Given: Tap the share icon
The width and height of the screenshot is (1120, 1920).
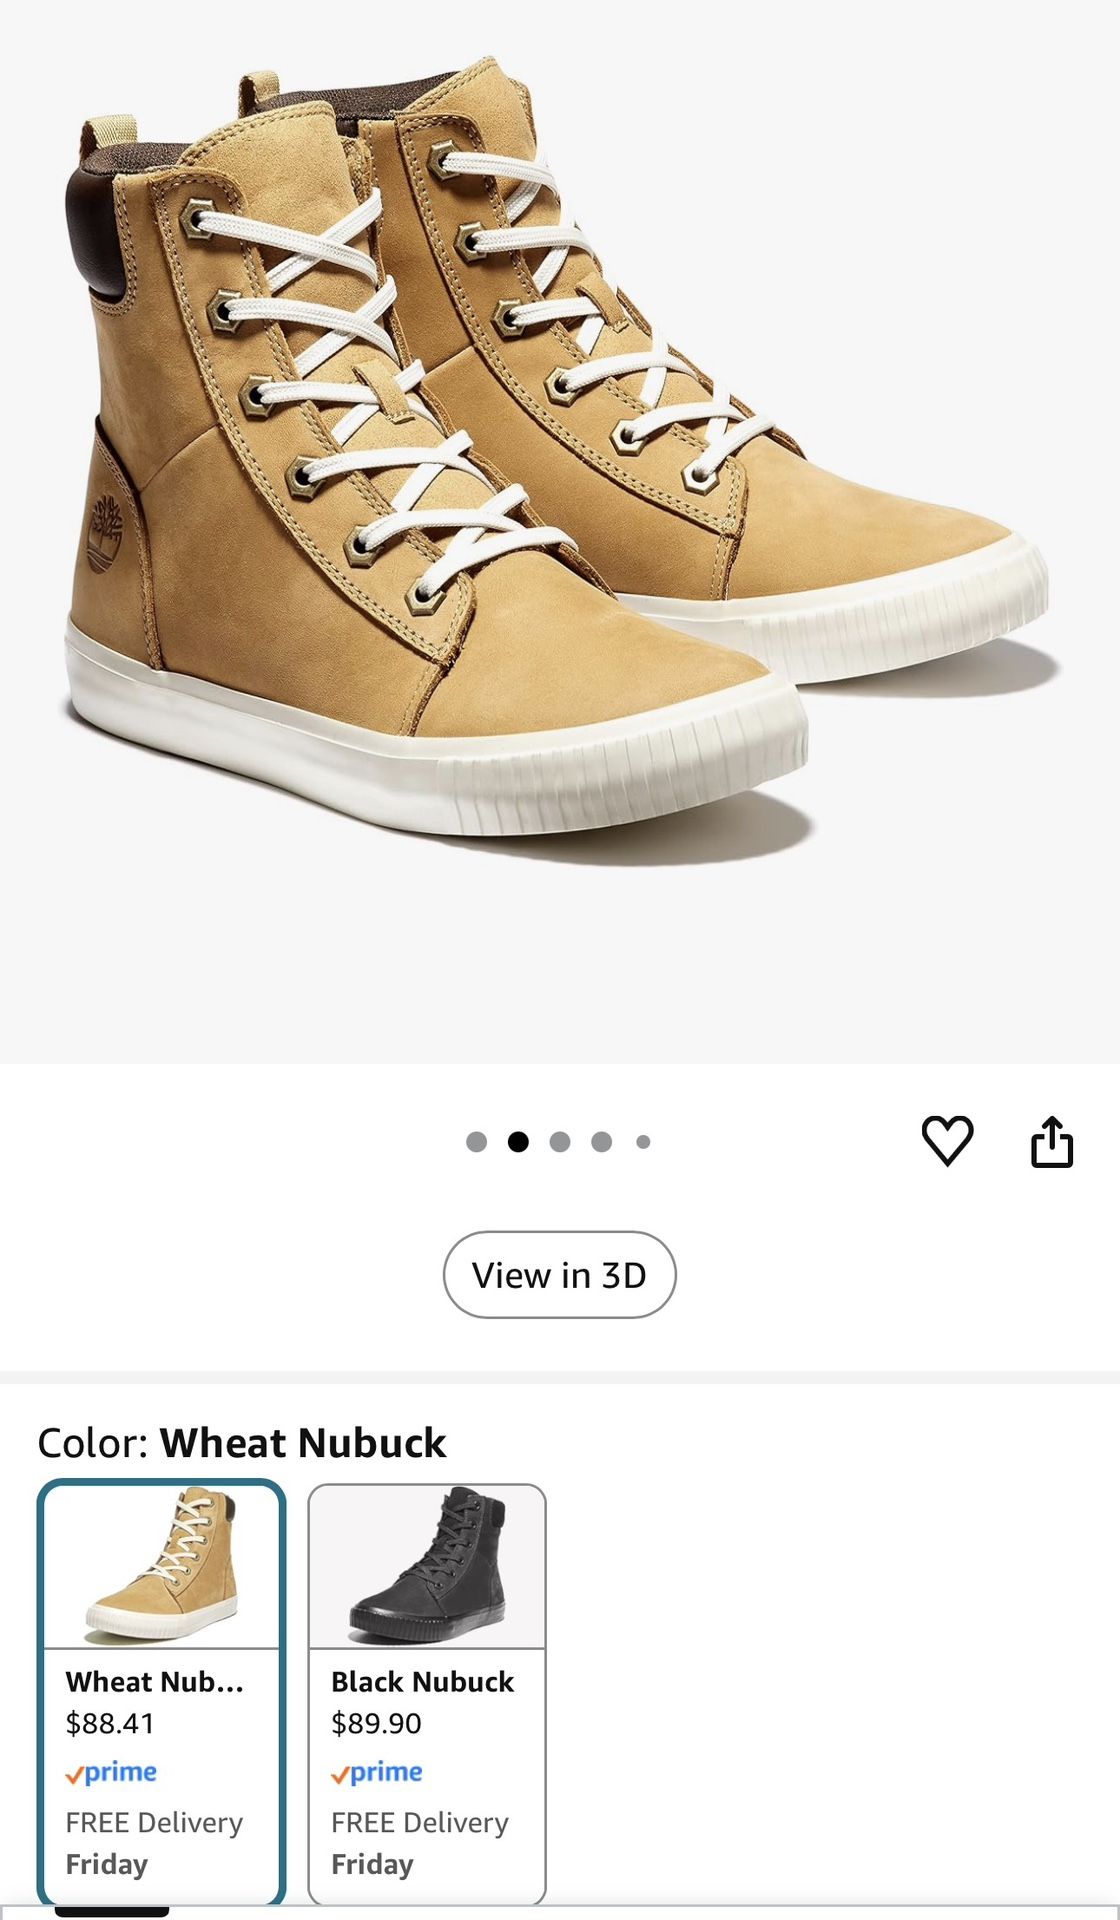Looking at the screenshot, I should coord(1051,1141).
